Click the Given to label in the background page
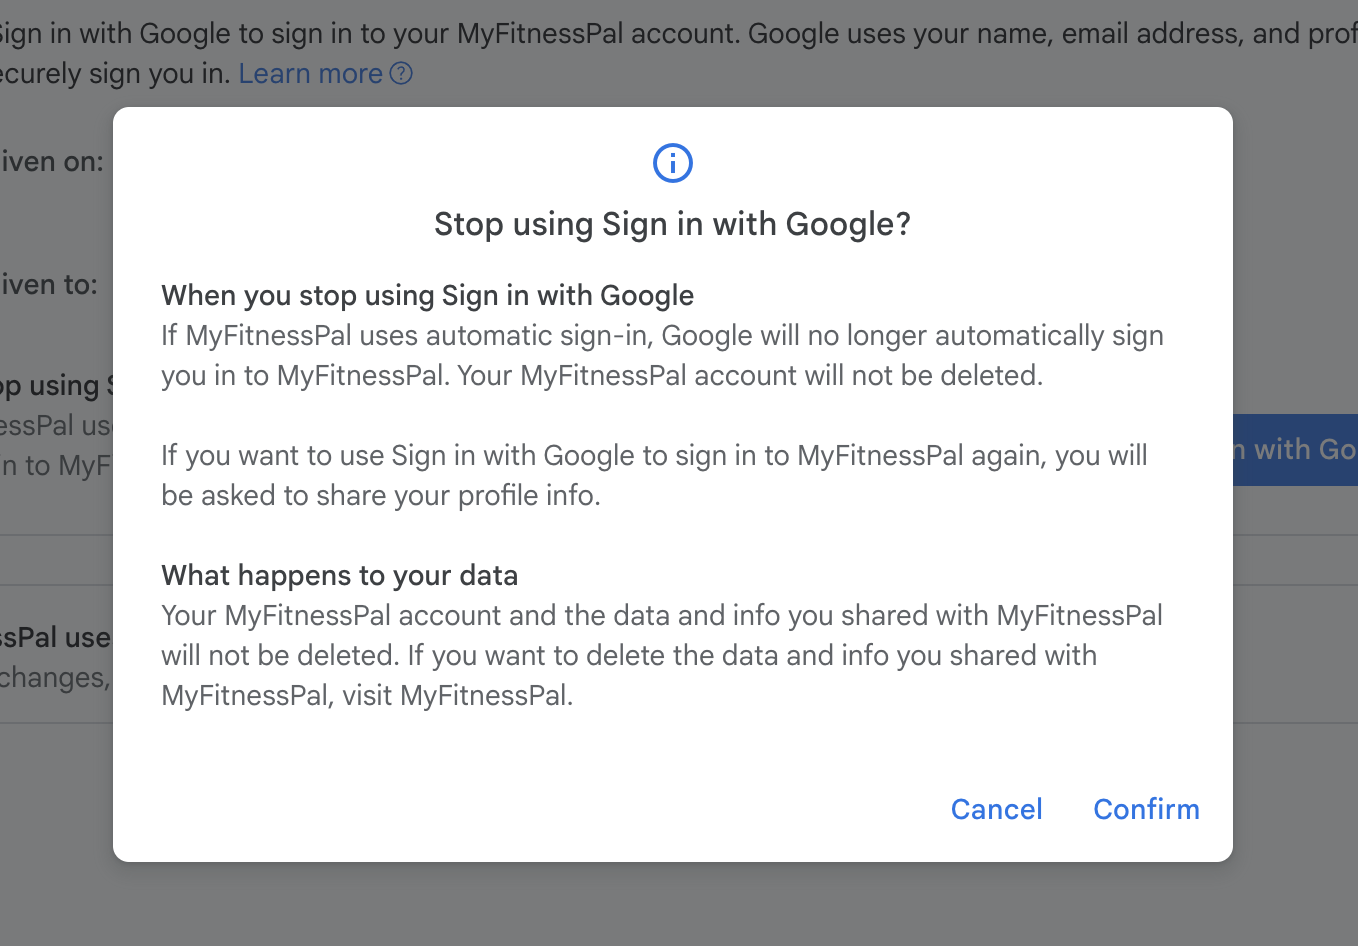 tap(48, 284)
